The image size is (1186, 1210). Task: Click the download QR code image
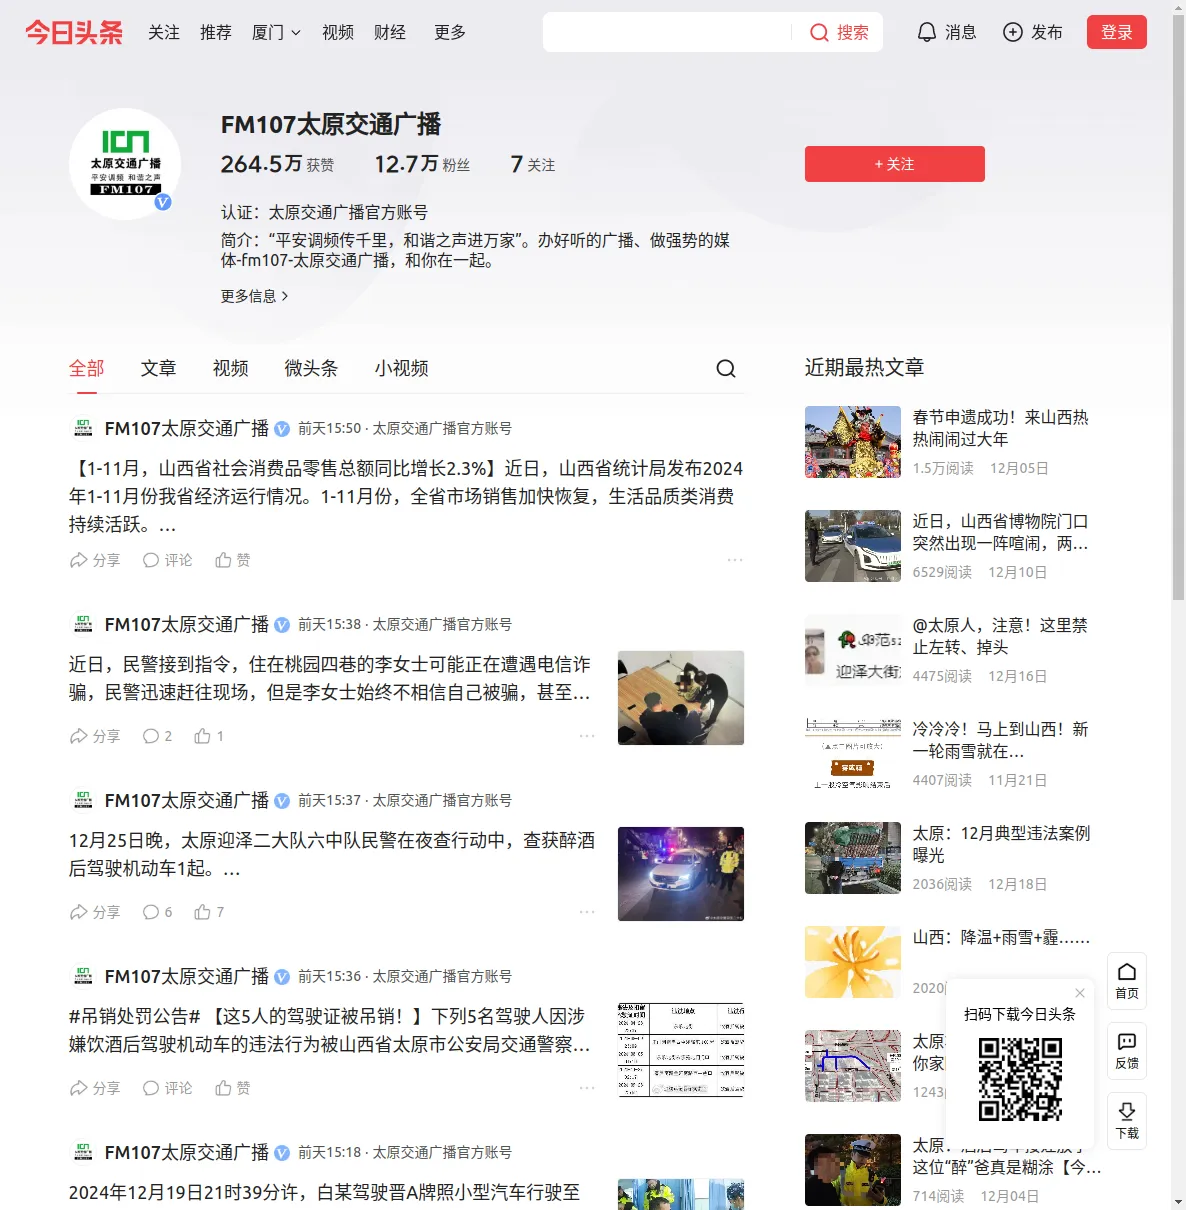point(1020,1079)
